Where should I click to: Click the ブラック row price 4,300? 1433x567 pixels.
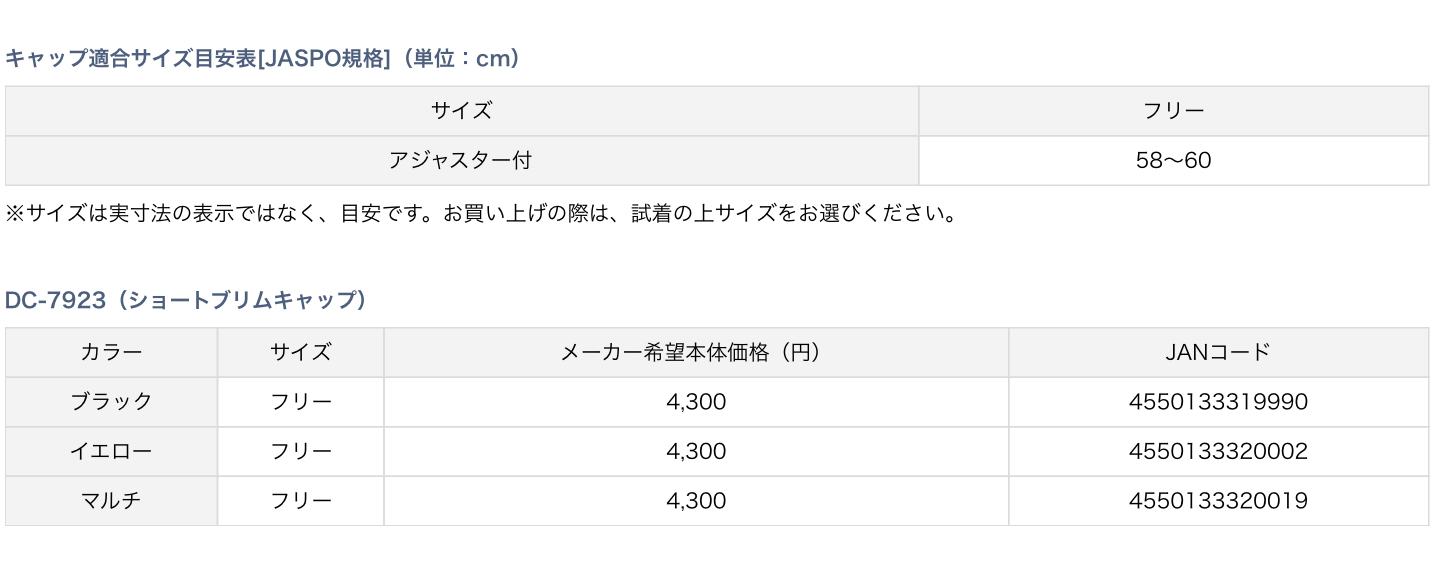pyautogui.click(x=695, y=402)
